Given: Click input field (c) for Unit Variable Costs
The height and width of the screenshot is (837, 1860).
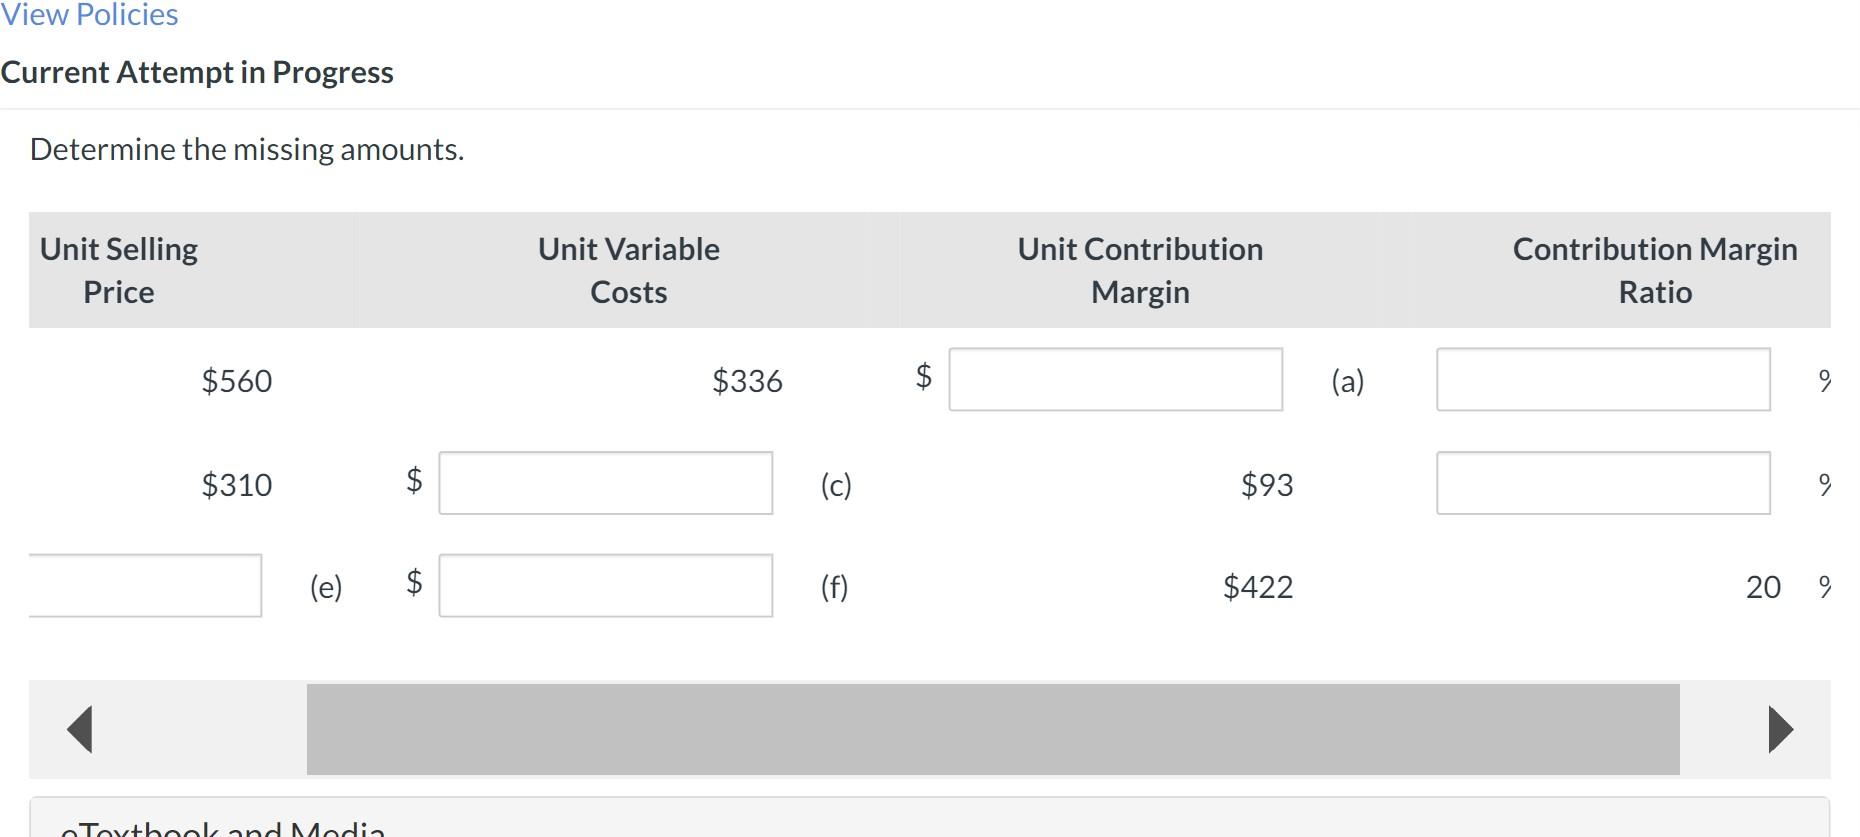Looking at the screenshot, I should (605, 484).
